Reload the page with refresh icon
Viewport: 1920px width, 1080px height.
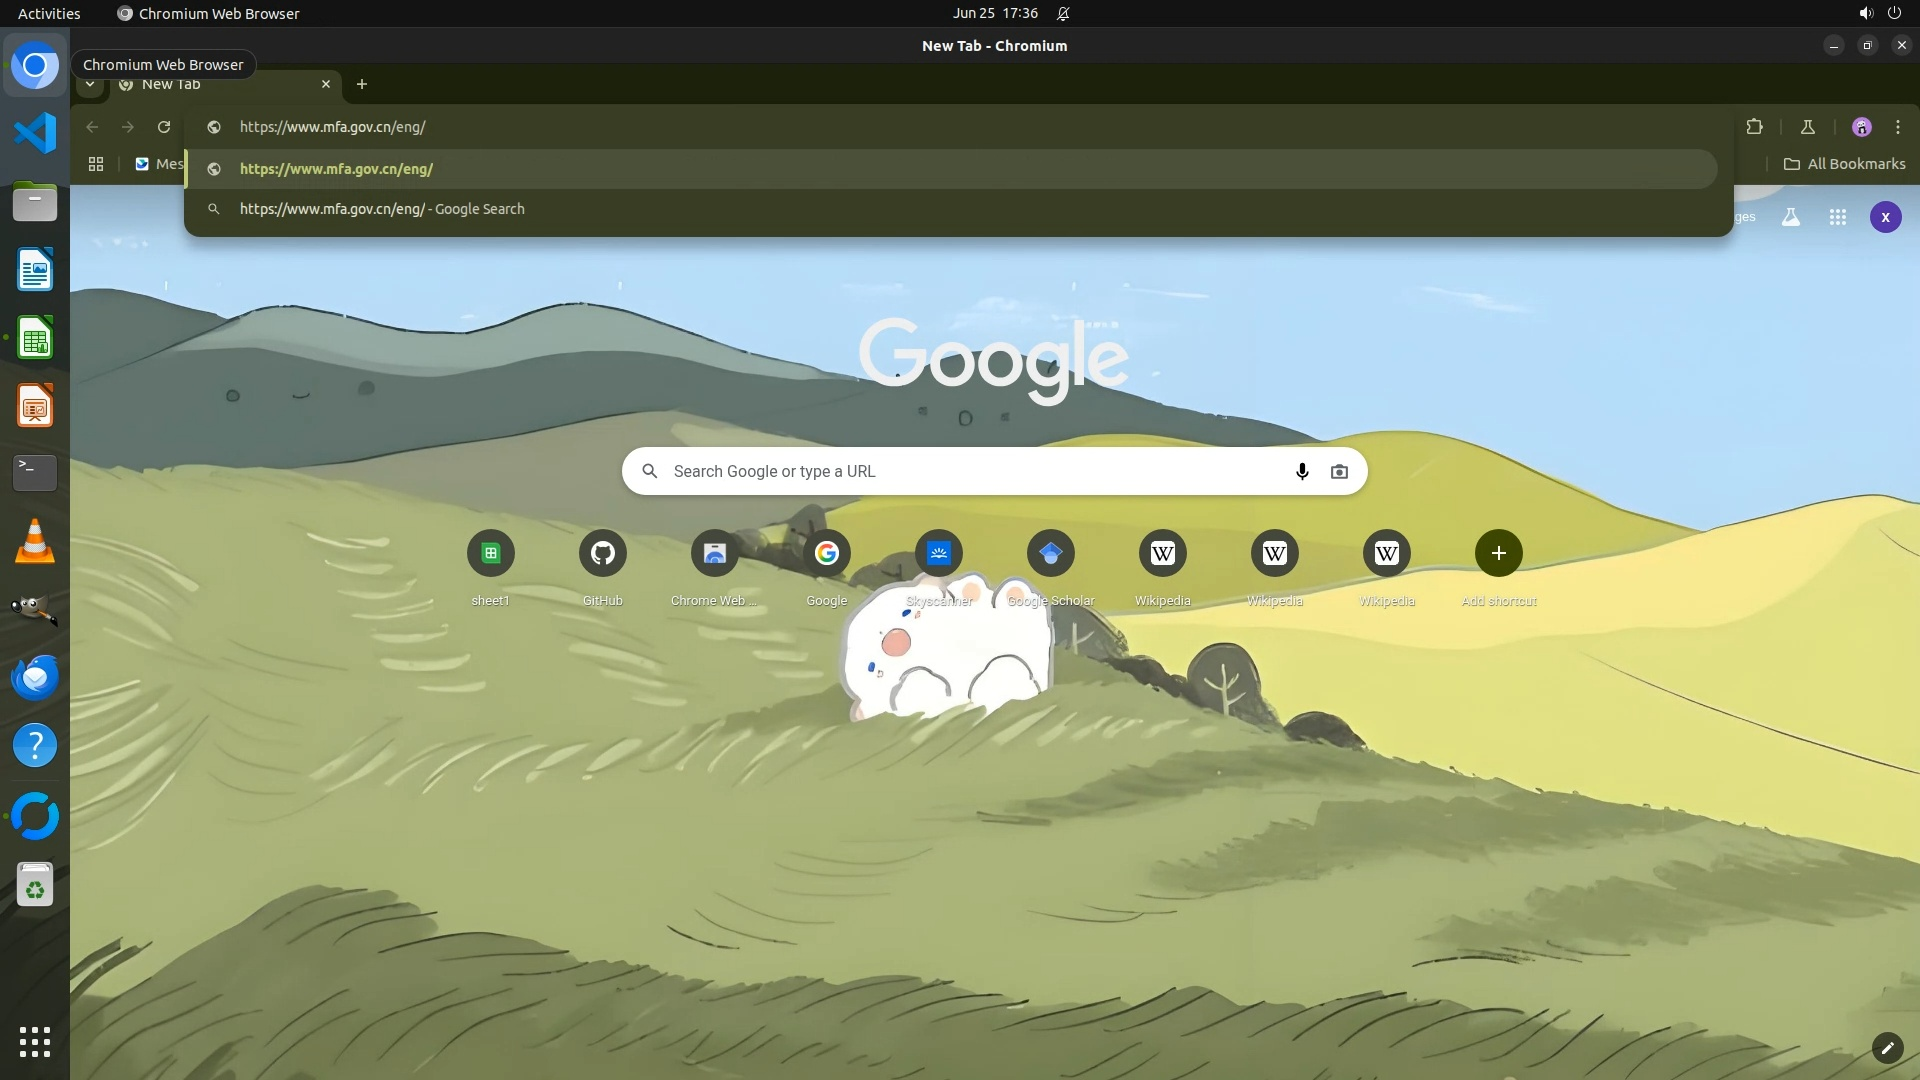point(164,127)
